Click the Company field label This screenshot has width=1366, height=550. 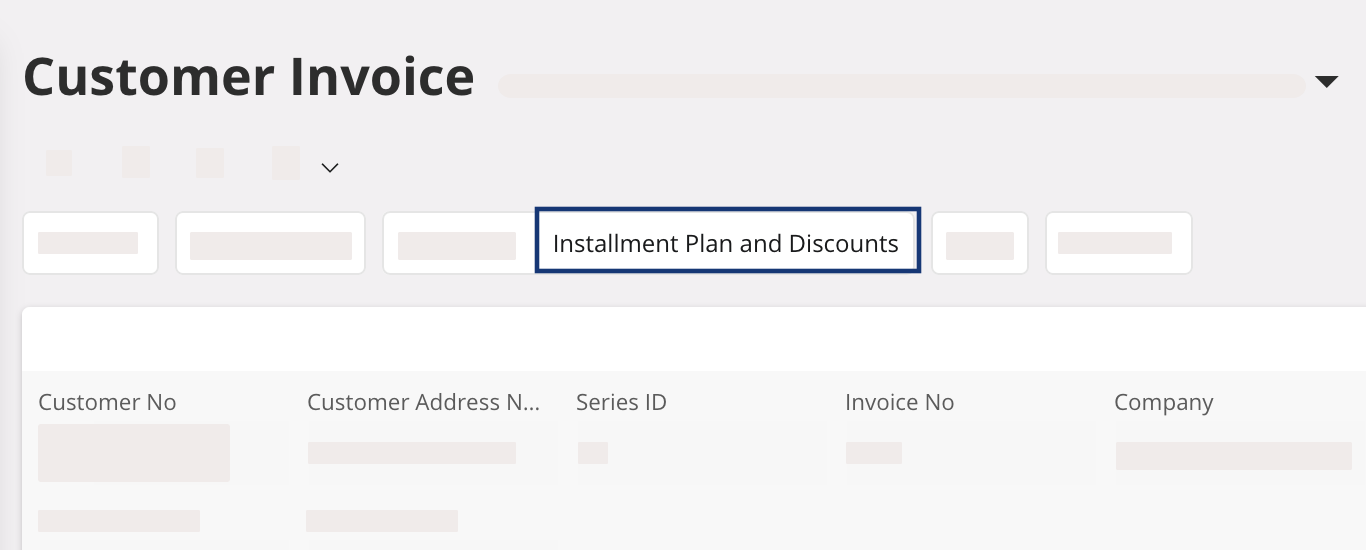point(1163,402)
